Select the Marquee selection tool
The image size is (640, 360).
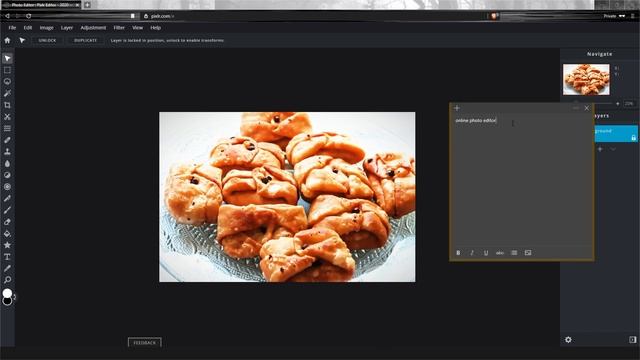7,70
